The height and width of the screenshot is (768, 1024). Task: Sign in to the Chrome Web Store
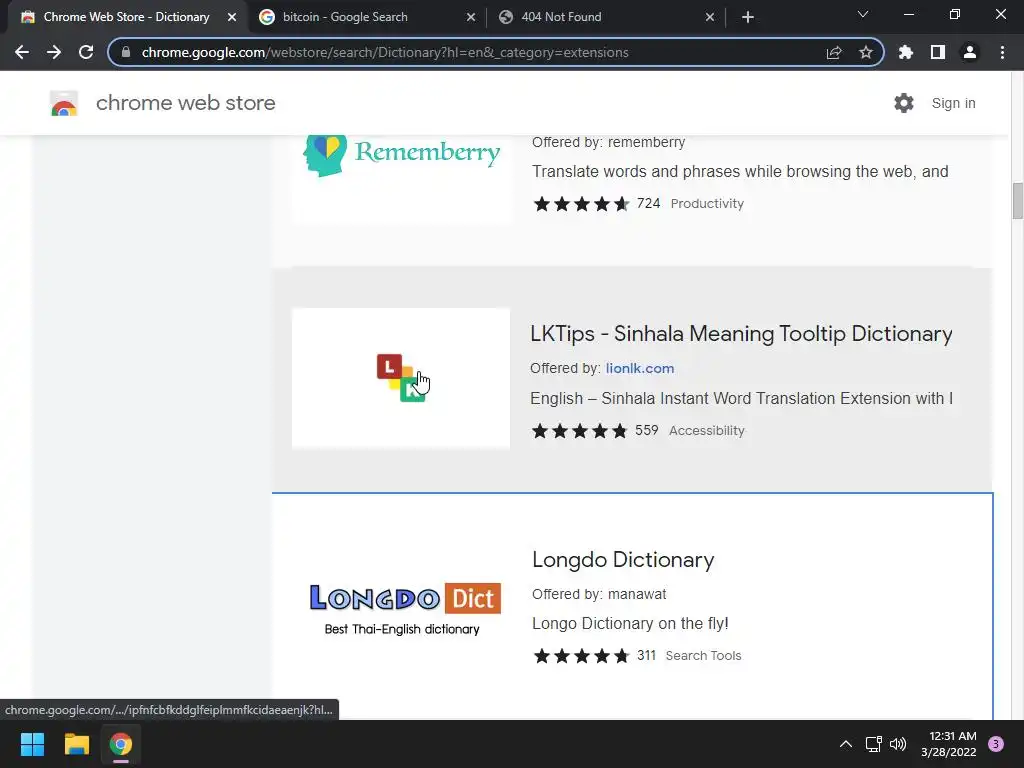click(953, 103)
